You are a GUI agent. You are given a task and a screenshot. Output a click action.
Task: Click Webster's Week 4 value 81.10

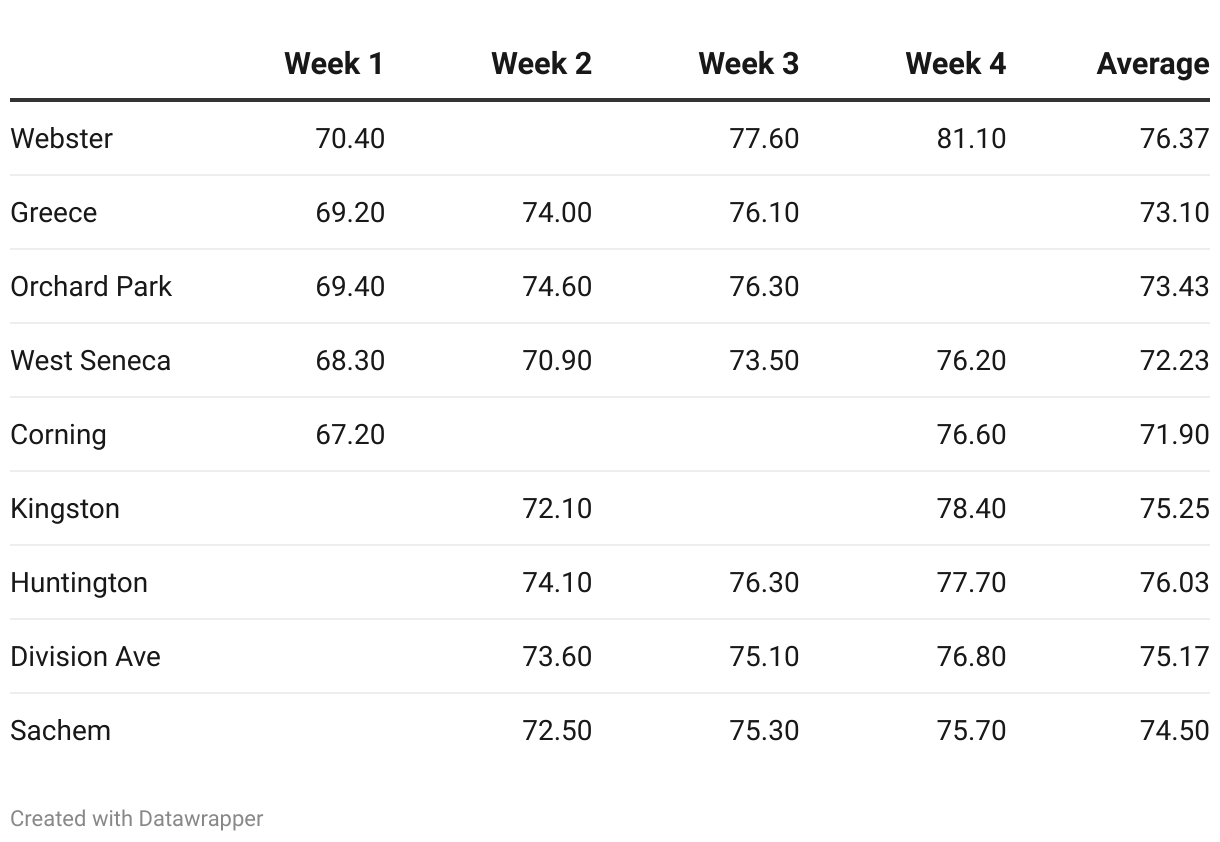click(x=971, y=138)
